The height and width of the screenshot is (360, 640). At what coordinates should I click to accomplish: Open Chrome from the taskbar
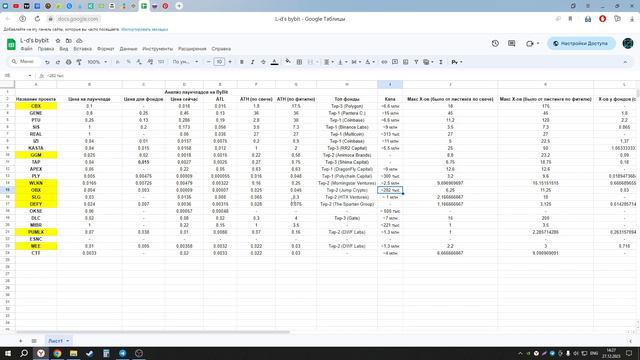coord(57,353)
